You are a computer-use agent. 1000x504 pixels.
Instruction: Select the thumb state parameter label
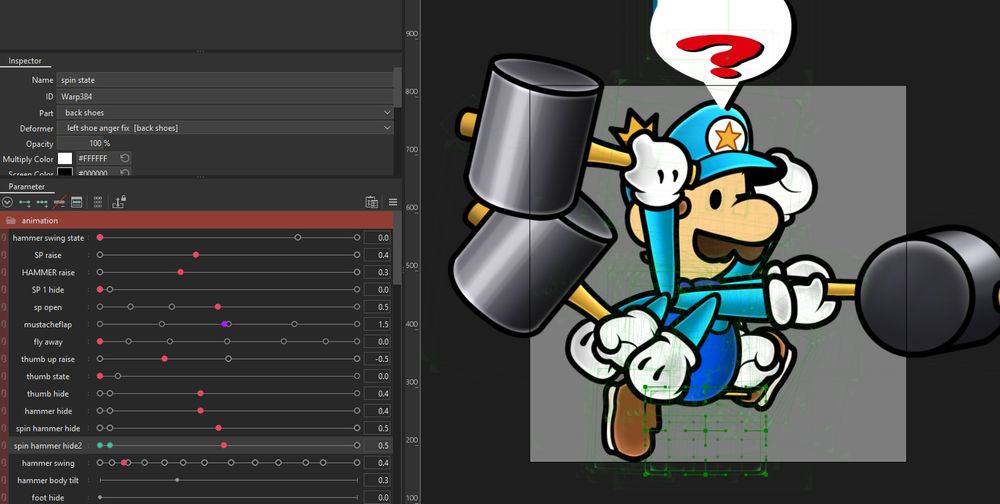pos(48,376)
